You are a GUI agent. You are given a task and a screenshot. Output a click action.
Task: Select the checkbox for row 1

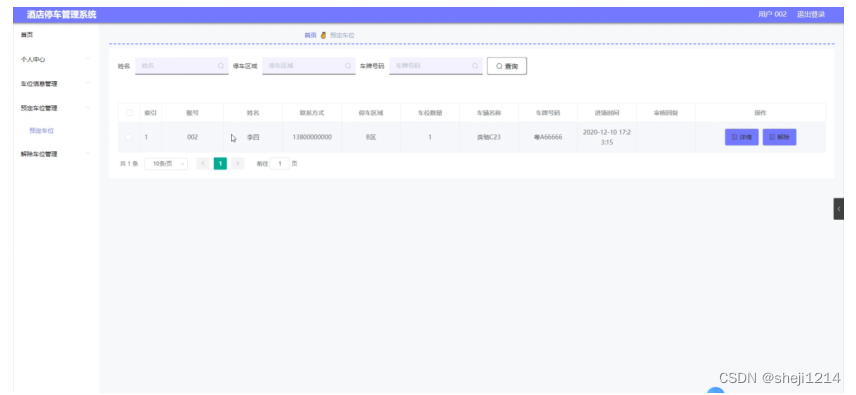(x=129, y=137)
